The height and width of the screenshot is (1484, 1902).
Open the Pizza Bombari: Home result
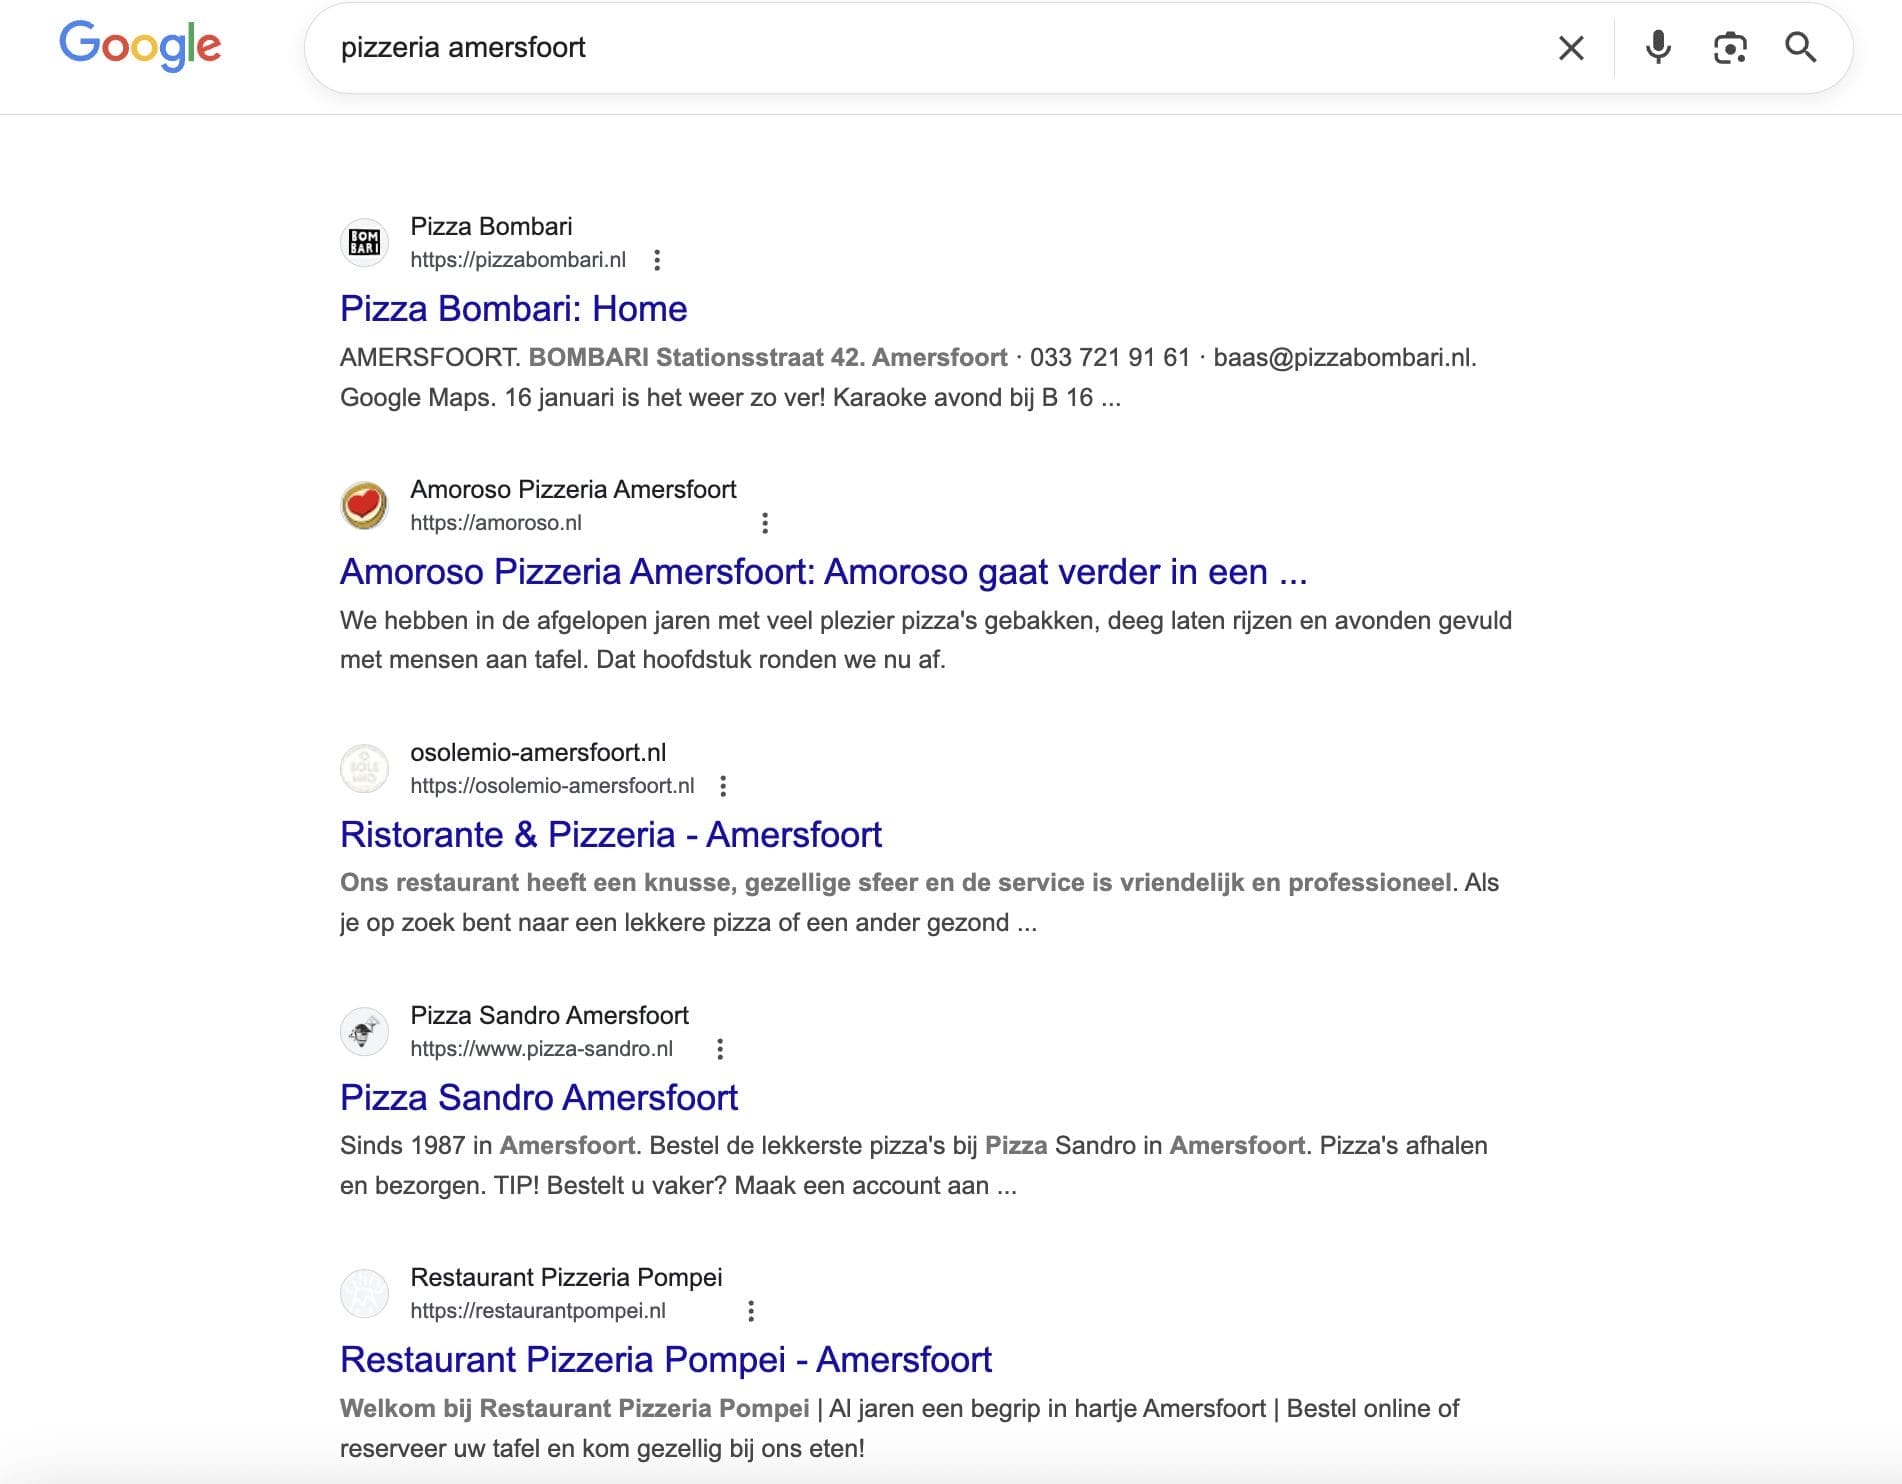click(x=514, y=309)
